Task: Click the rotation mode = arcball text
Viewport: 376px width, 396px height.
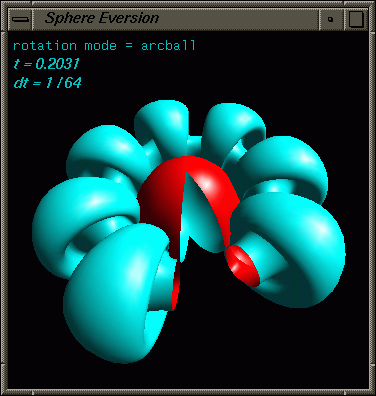Action: click(104, 46)
